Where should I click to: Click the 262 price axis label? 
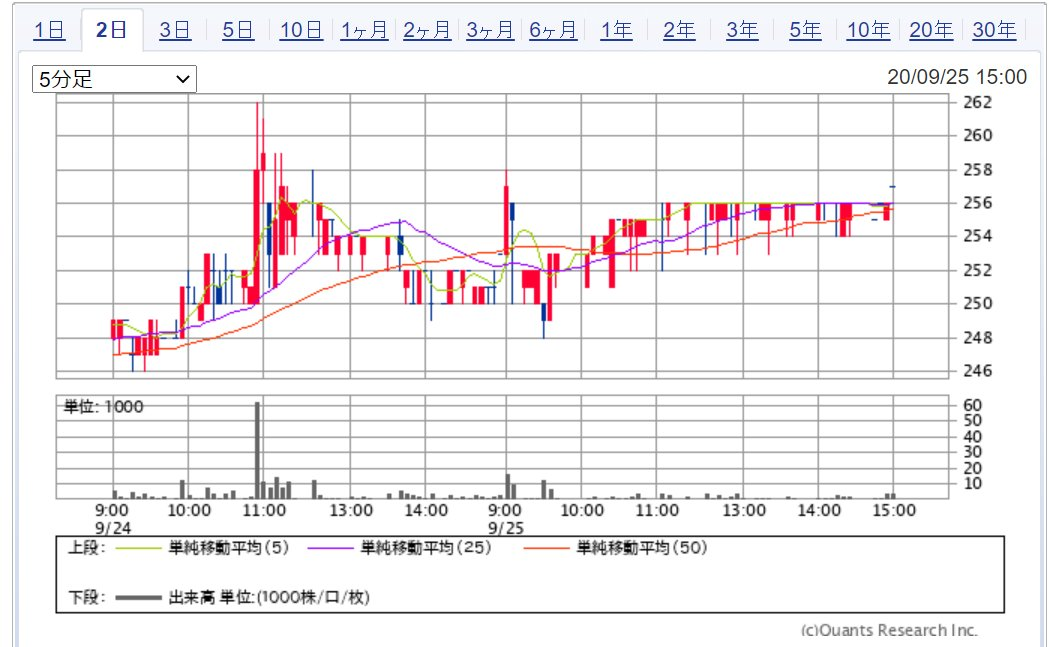(977, 102)
